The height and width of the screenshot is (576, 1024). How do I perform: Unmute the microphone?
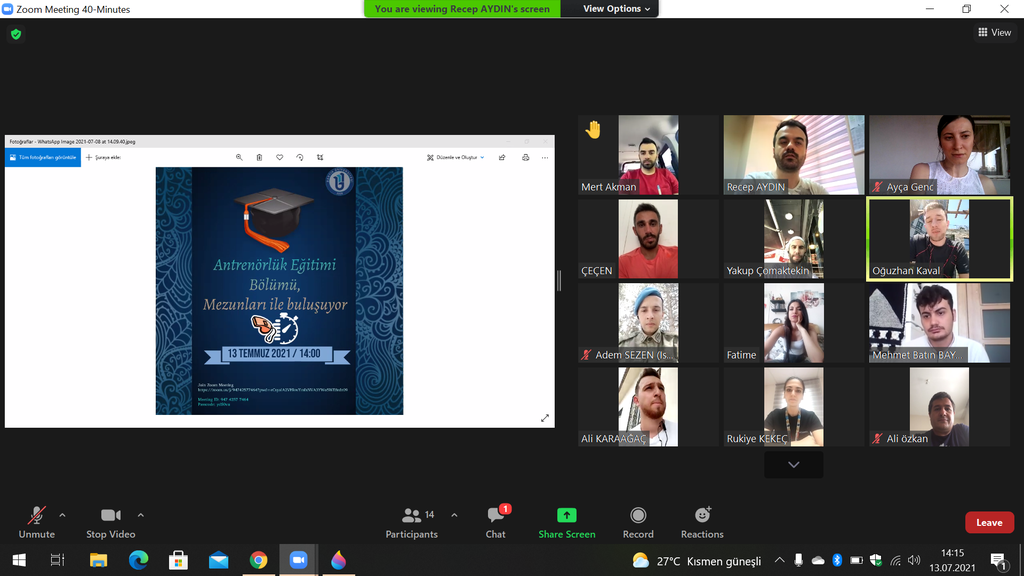[37, 521]
